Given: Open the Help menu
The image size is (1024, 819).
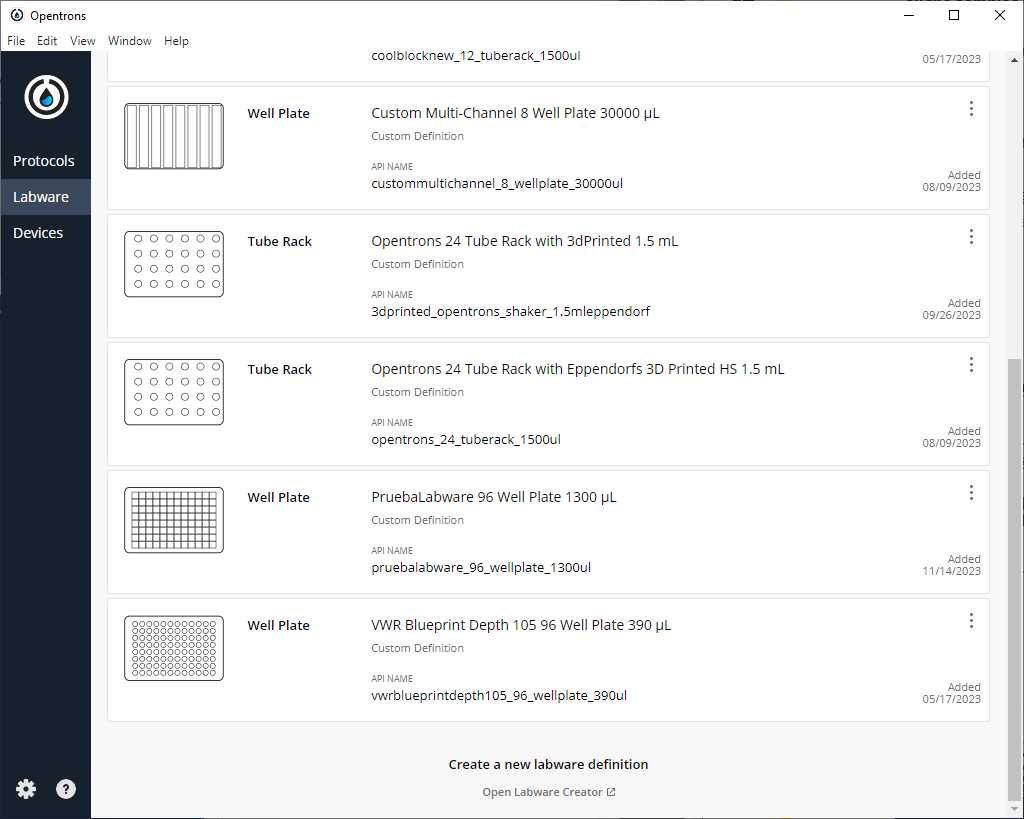Looking at the screenshot, I should point(176,41).
